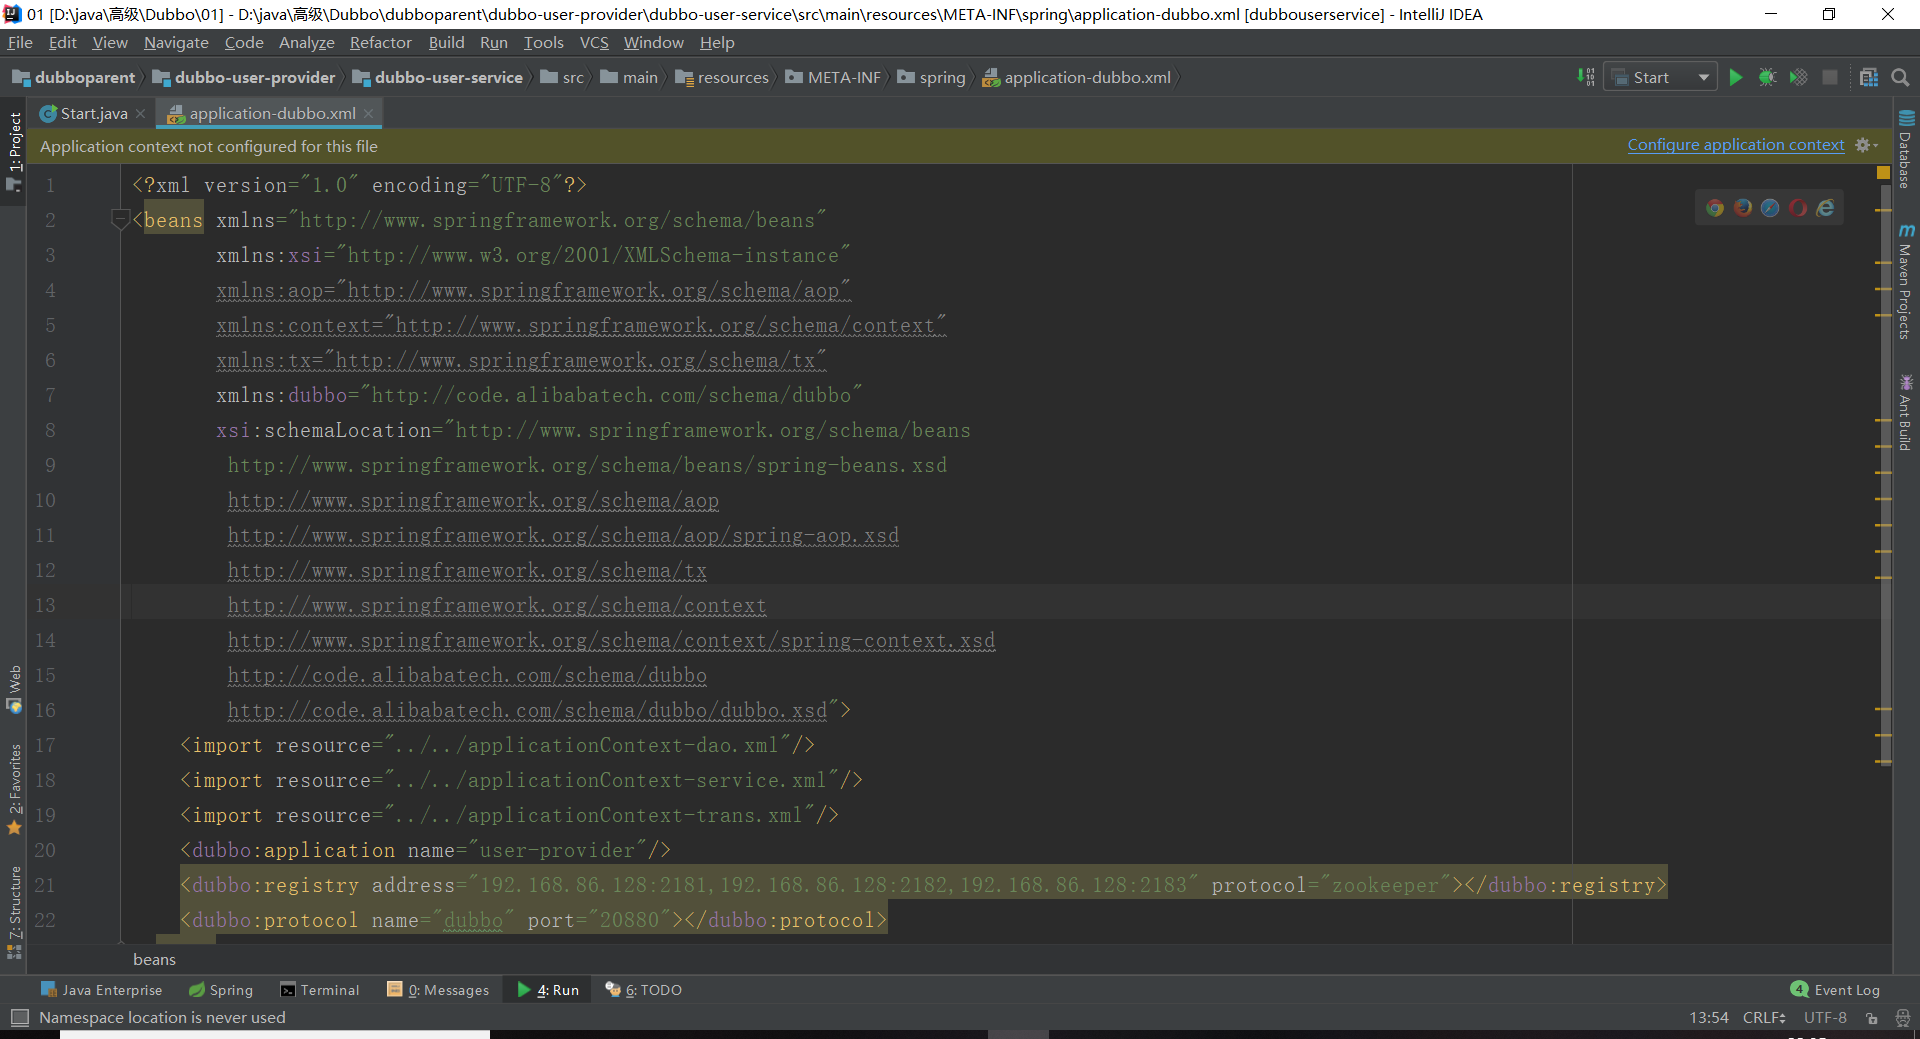Image resolution: width=1920 pixels, height=1039 pixels.
Task: Select resources folder in breadcrumb
Action: [722, 78]
